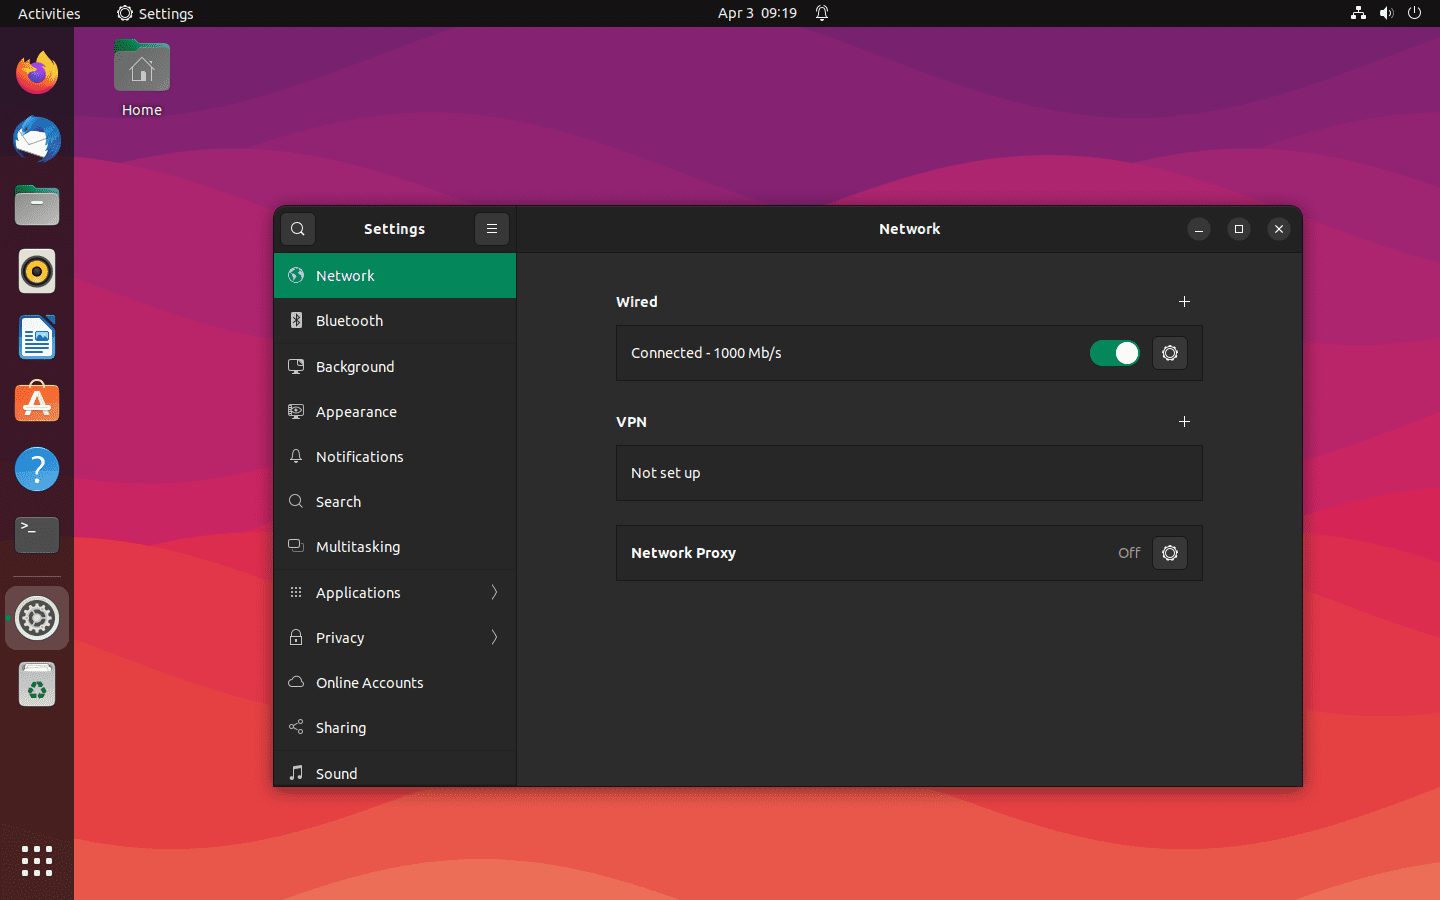
Task: Maximize the Settings window
Action: click(1239, 229)
